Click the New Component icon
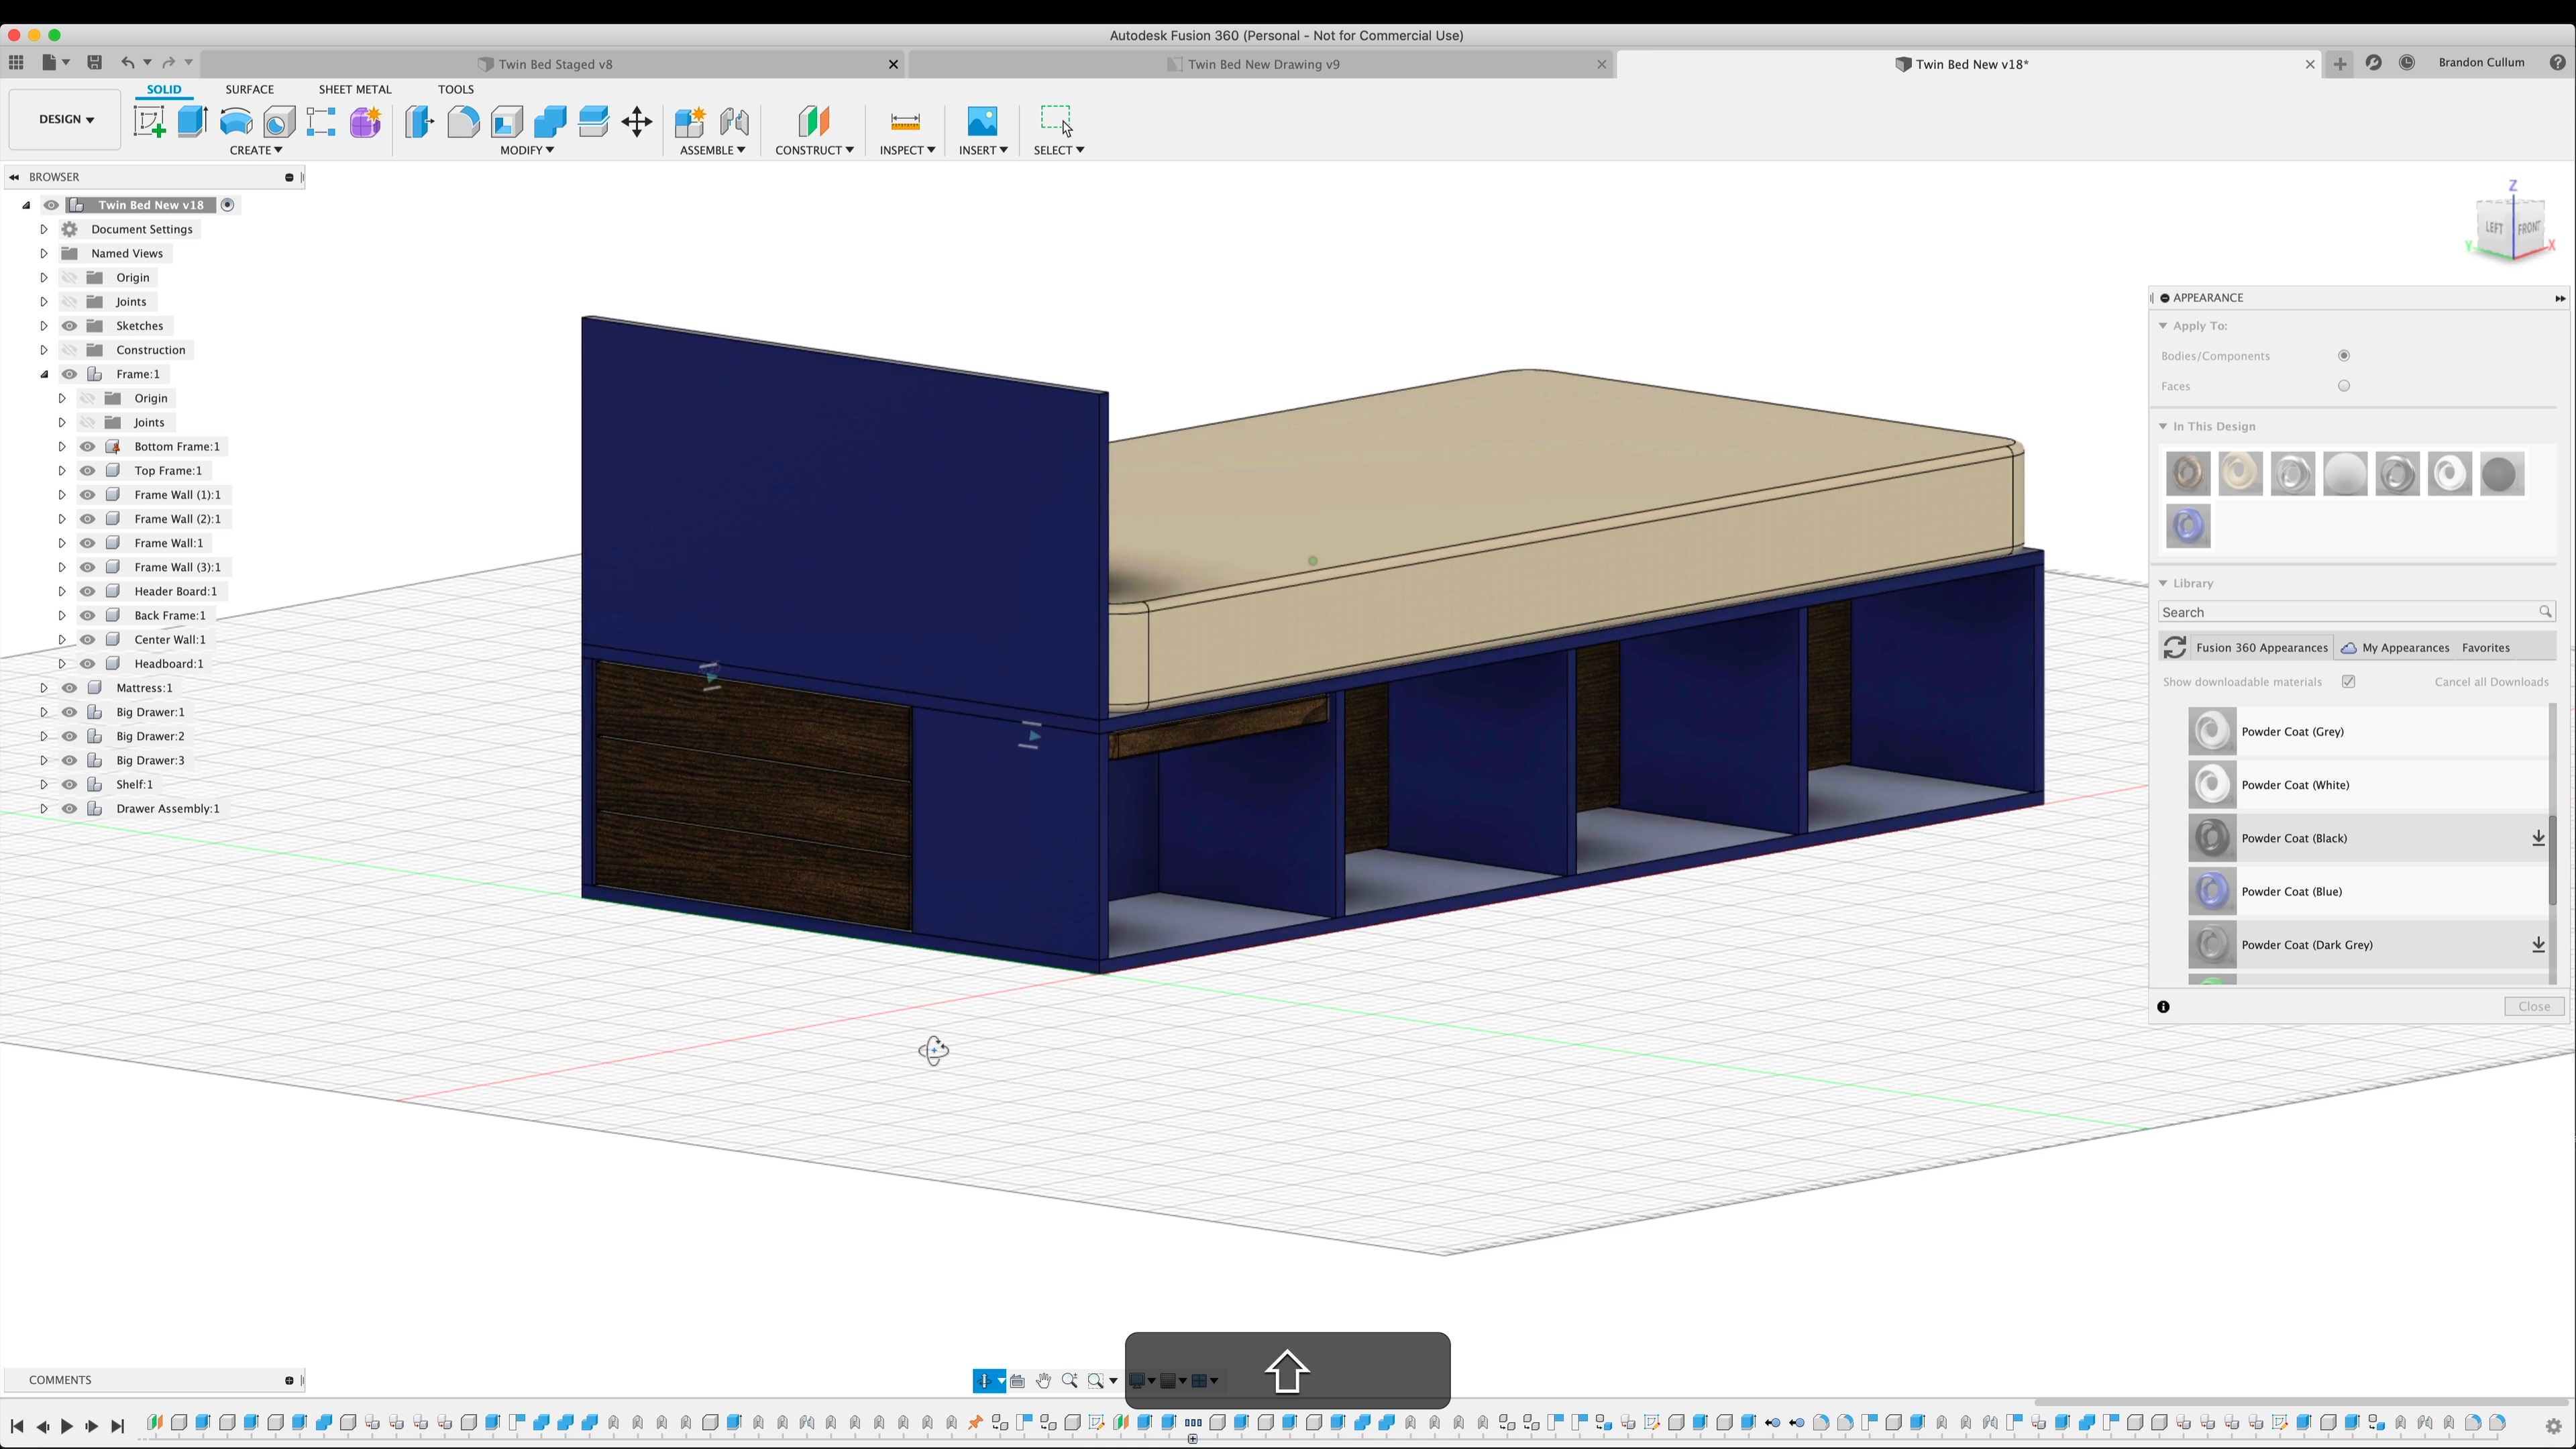Screen dimensions: 2576x1449 point(690,122)
